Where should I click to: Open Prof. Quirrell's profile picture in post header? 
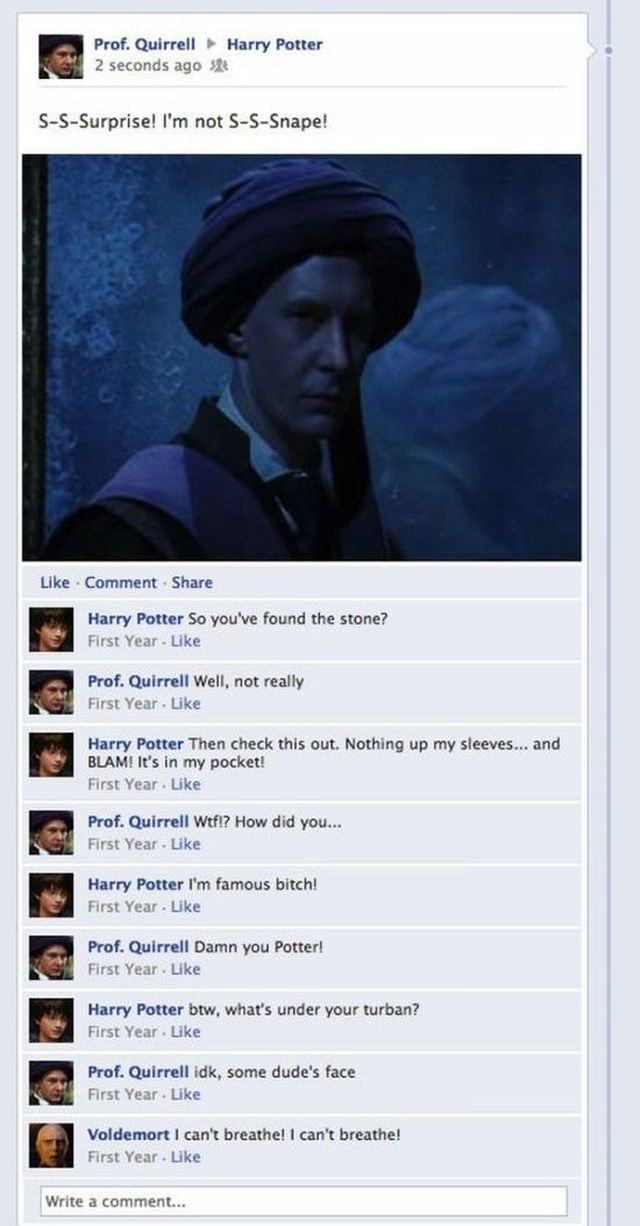60,56
